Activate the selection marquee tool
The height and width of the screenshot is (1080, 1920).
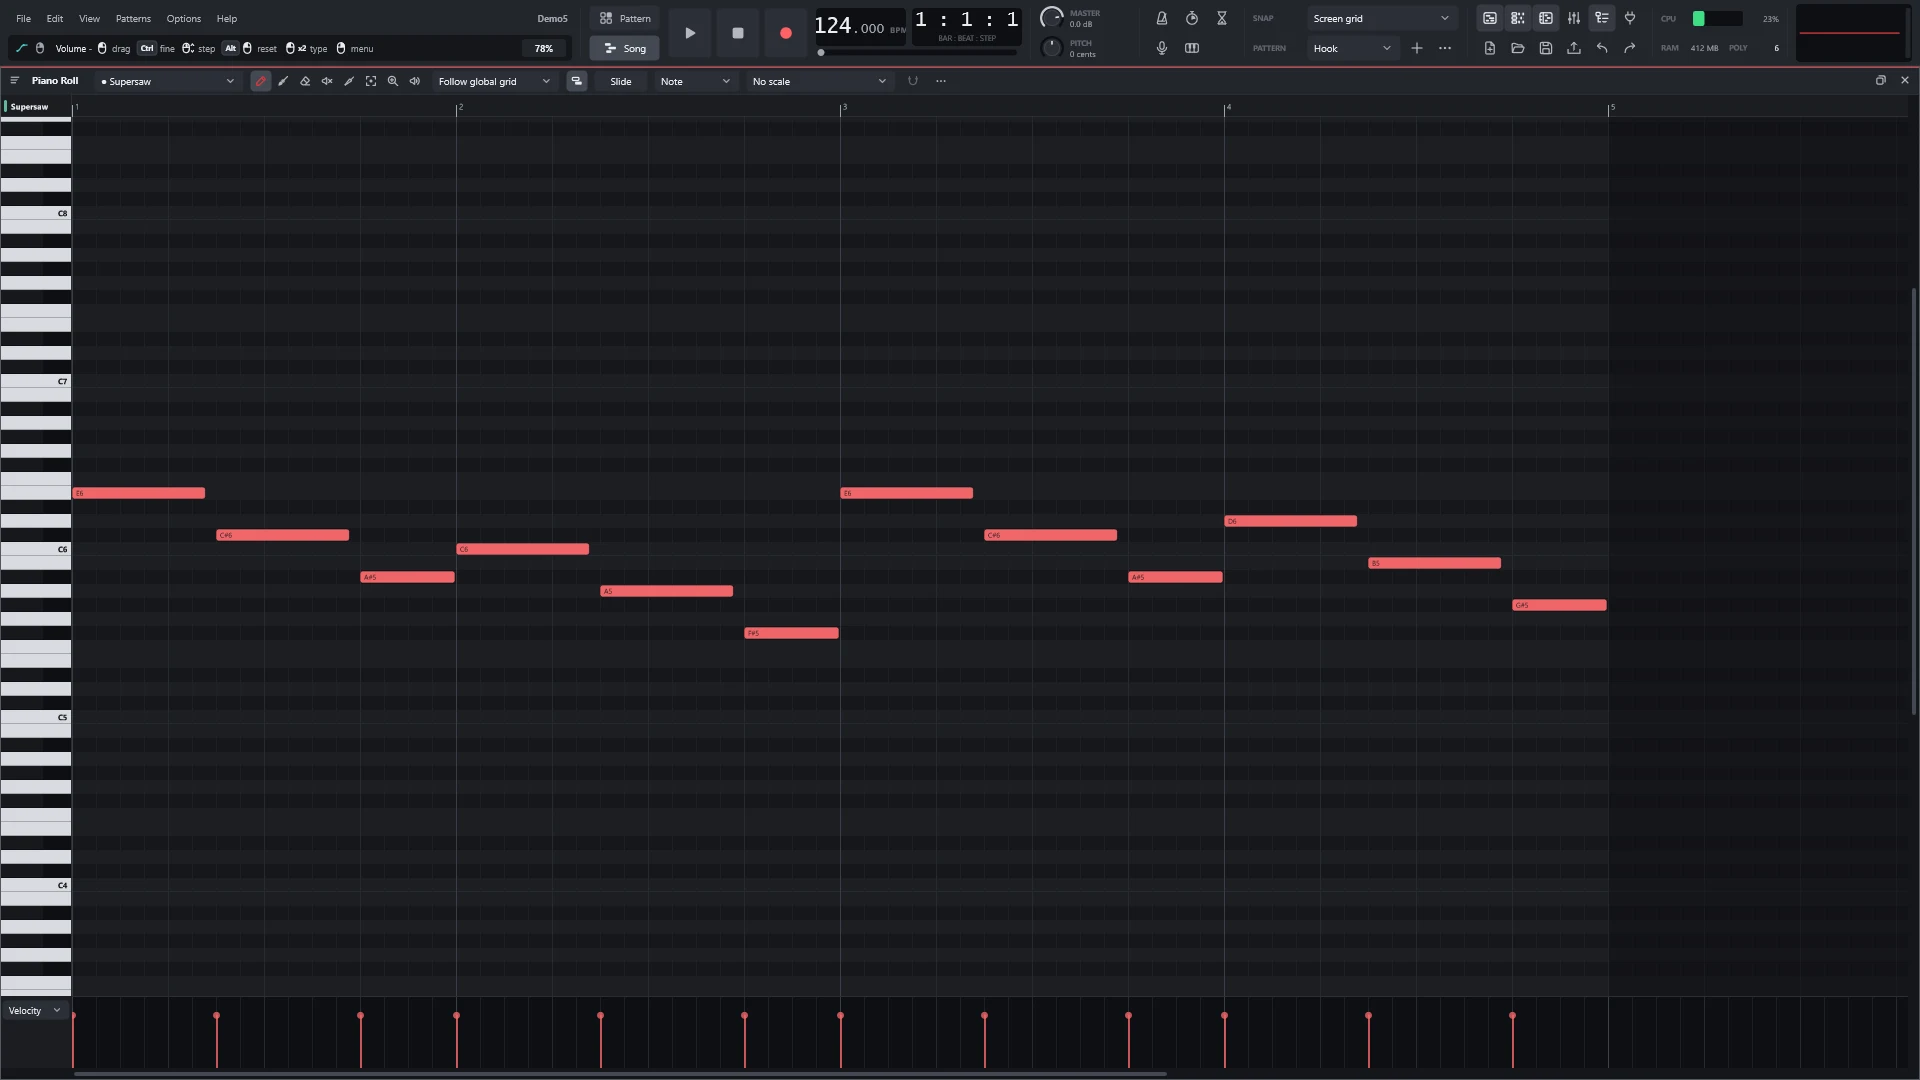371,81
